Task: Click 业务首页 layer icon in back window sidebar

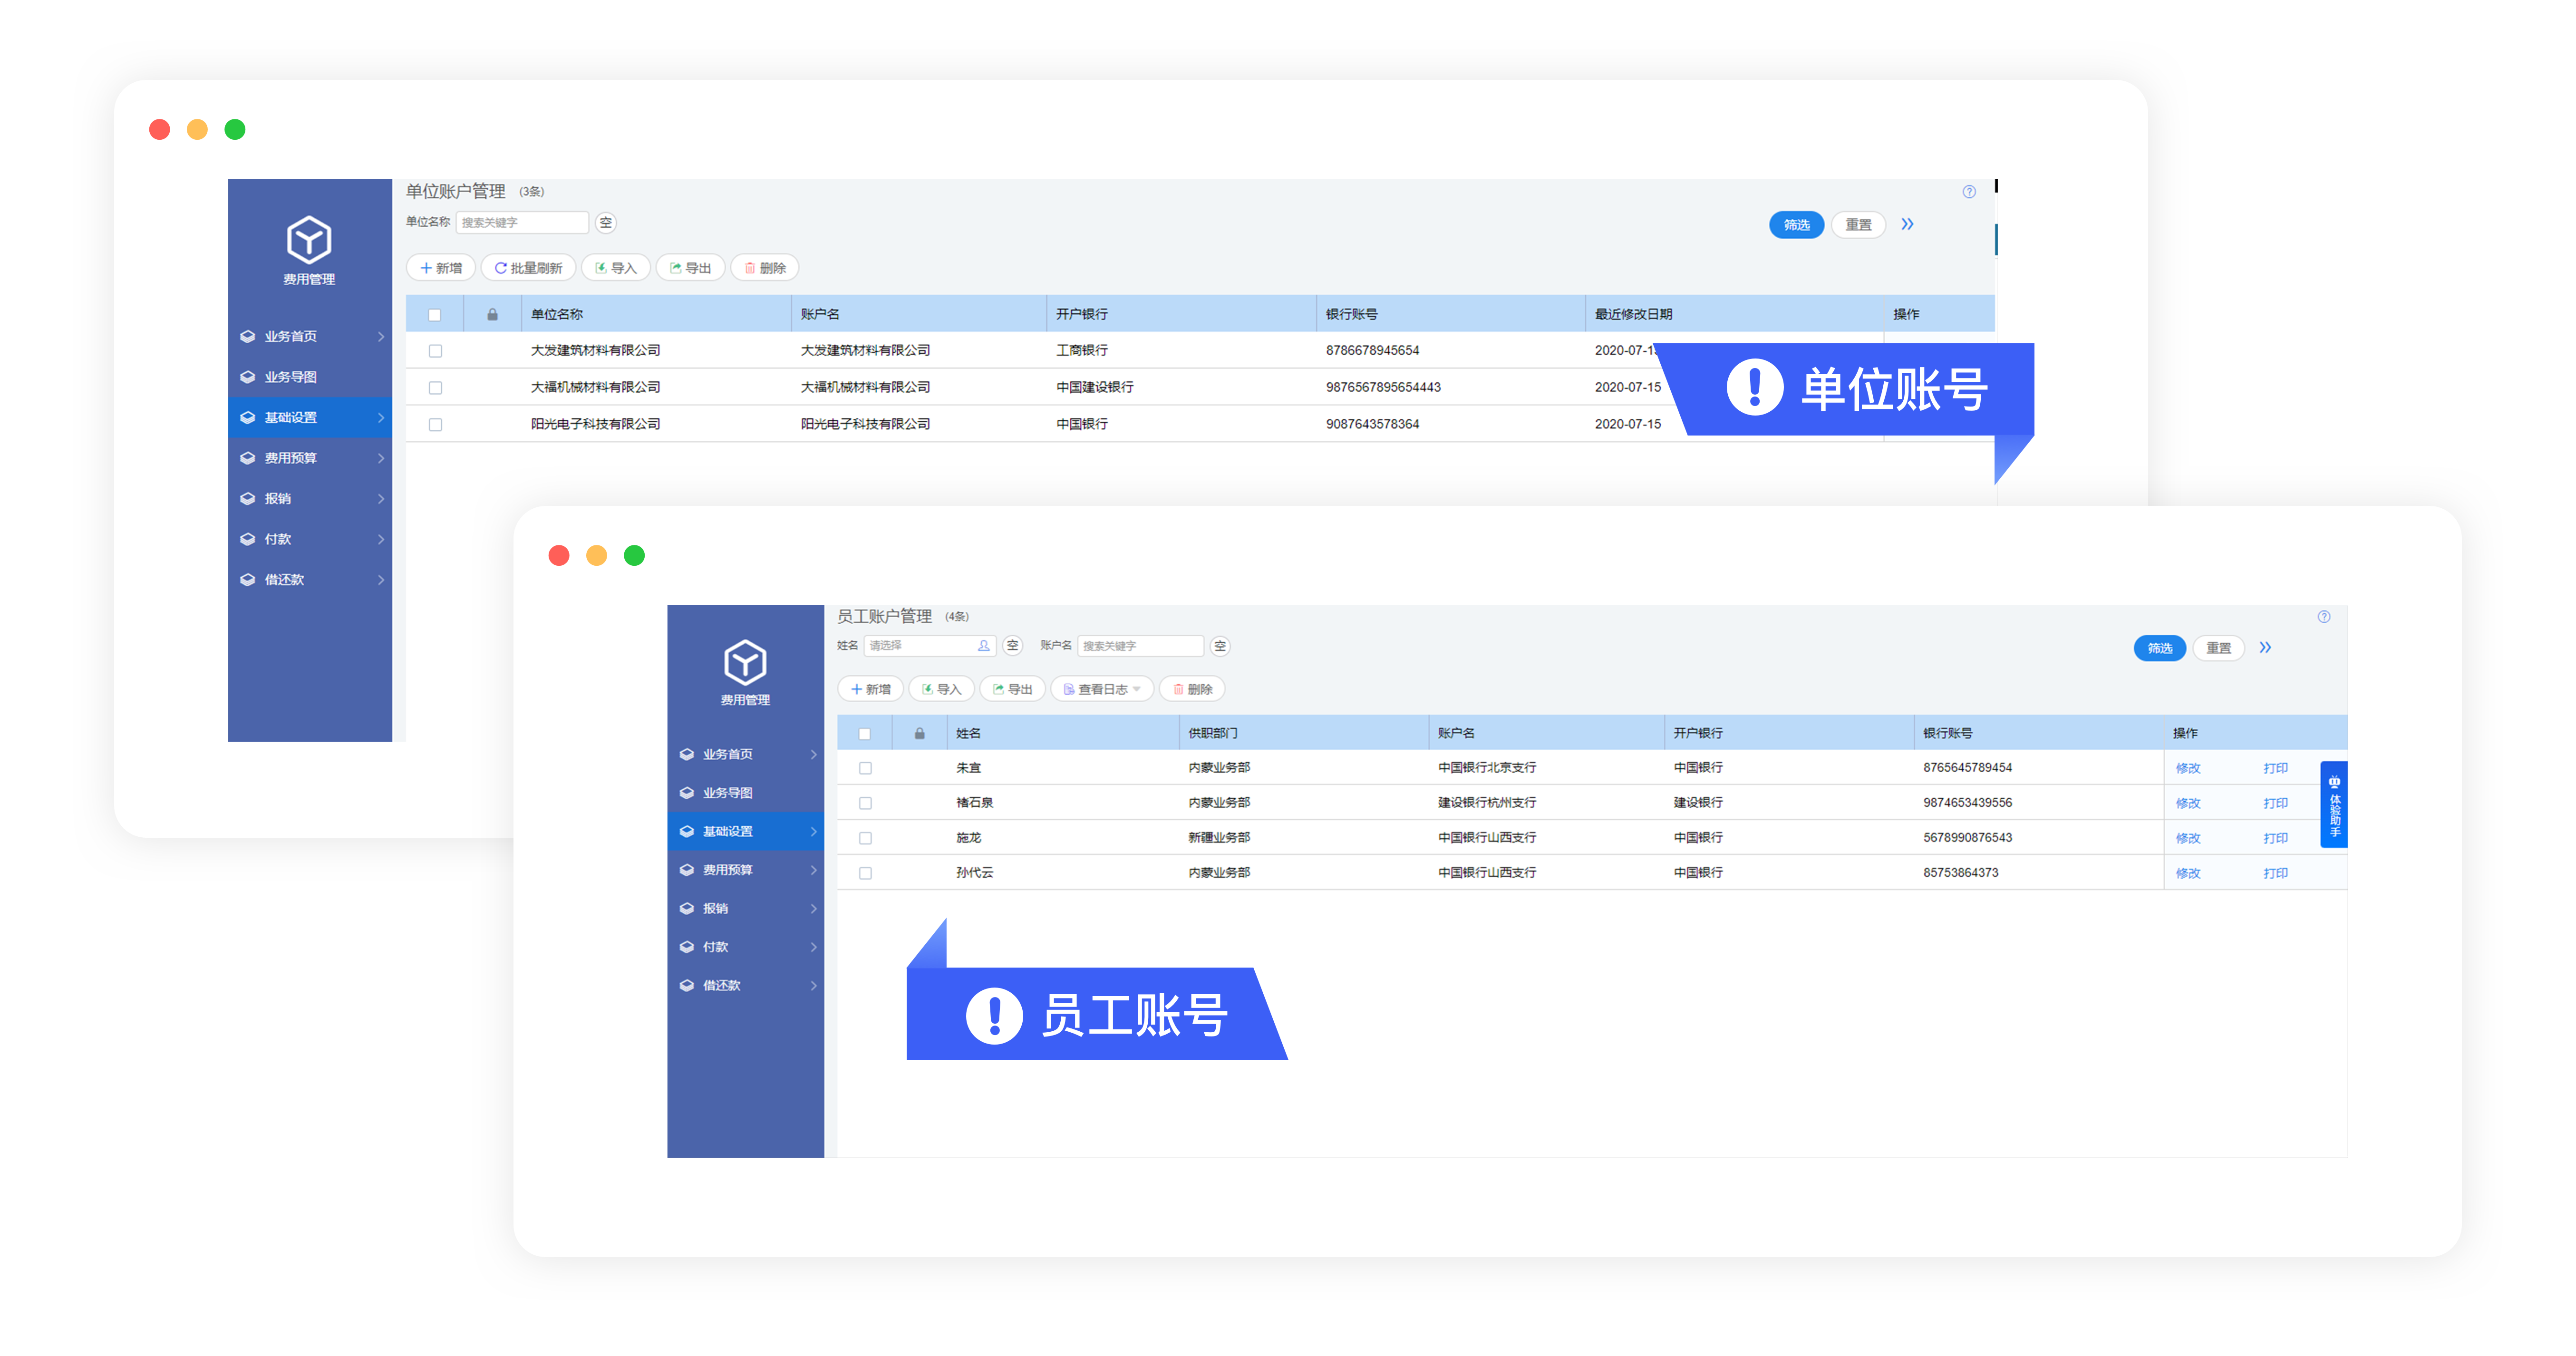Action: [248, 336]
